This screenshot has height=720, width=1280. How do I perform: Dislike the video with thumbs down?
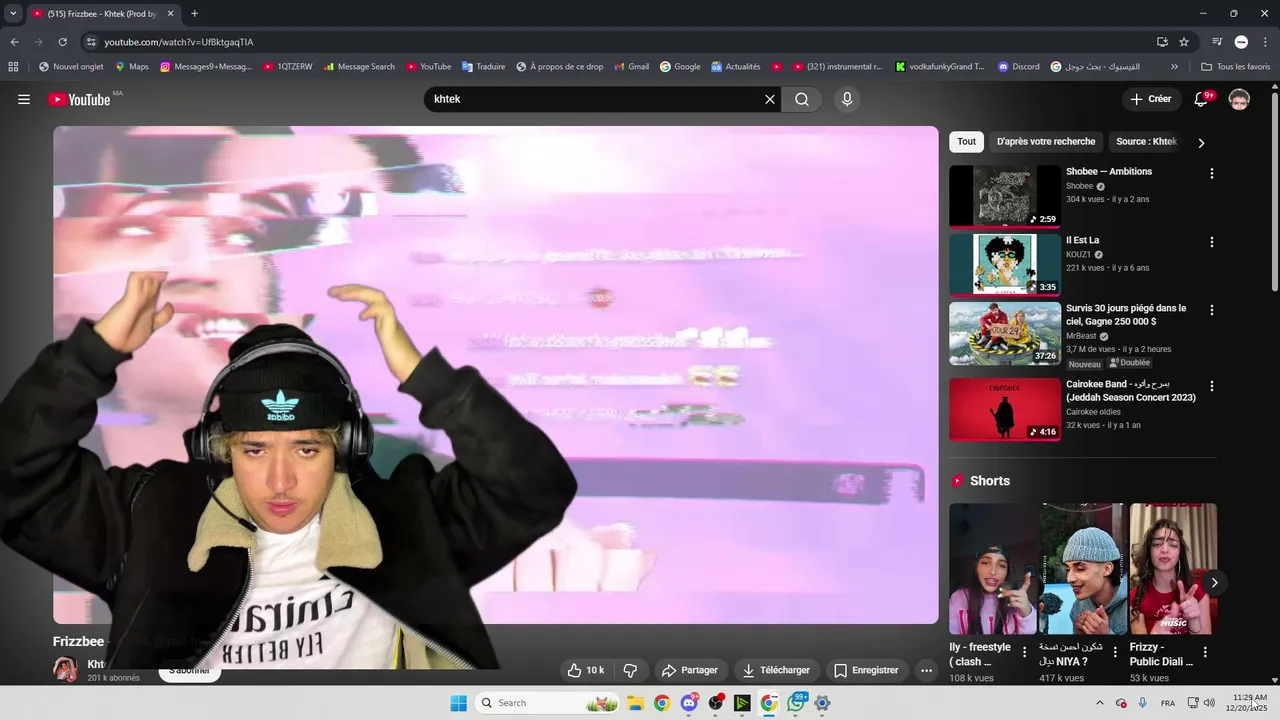(x=630, y=670)
